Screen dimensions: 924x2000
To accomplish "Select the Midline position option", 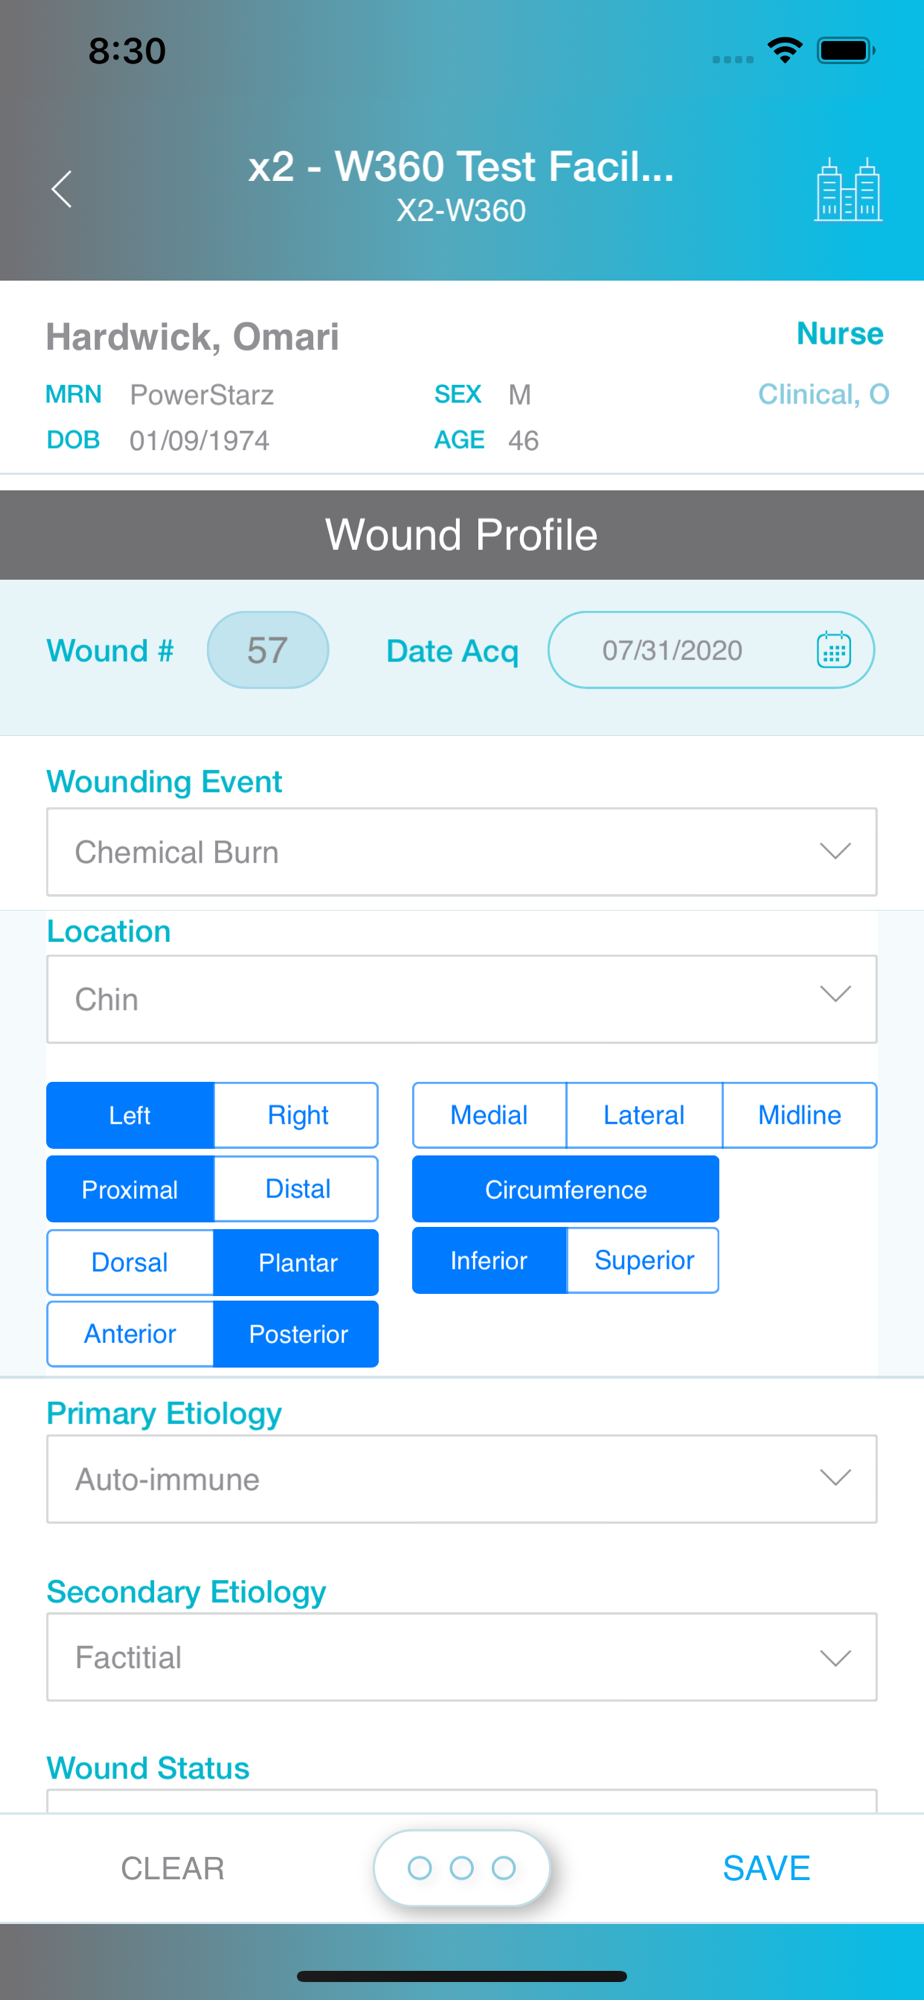I will [799, 1115].
